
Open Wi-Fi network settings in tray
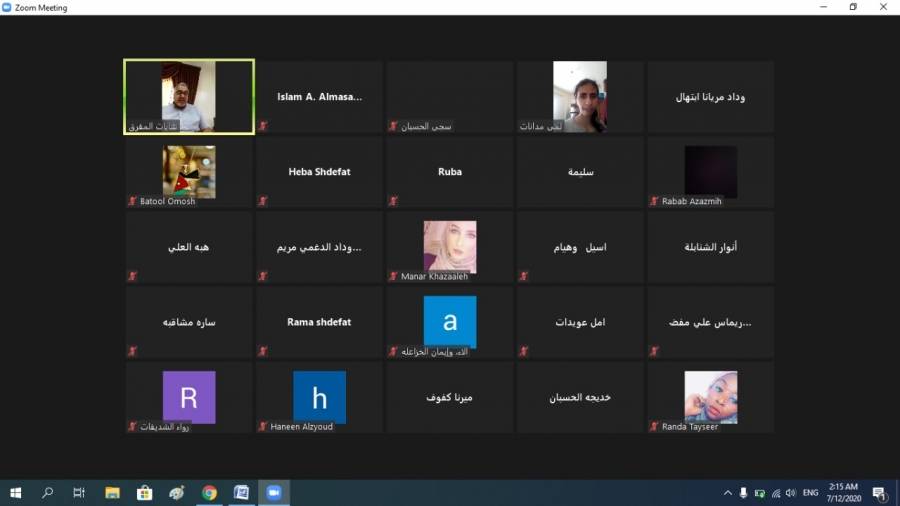coord(776,493)
